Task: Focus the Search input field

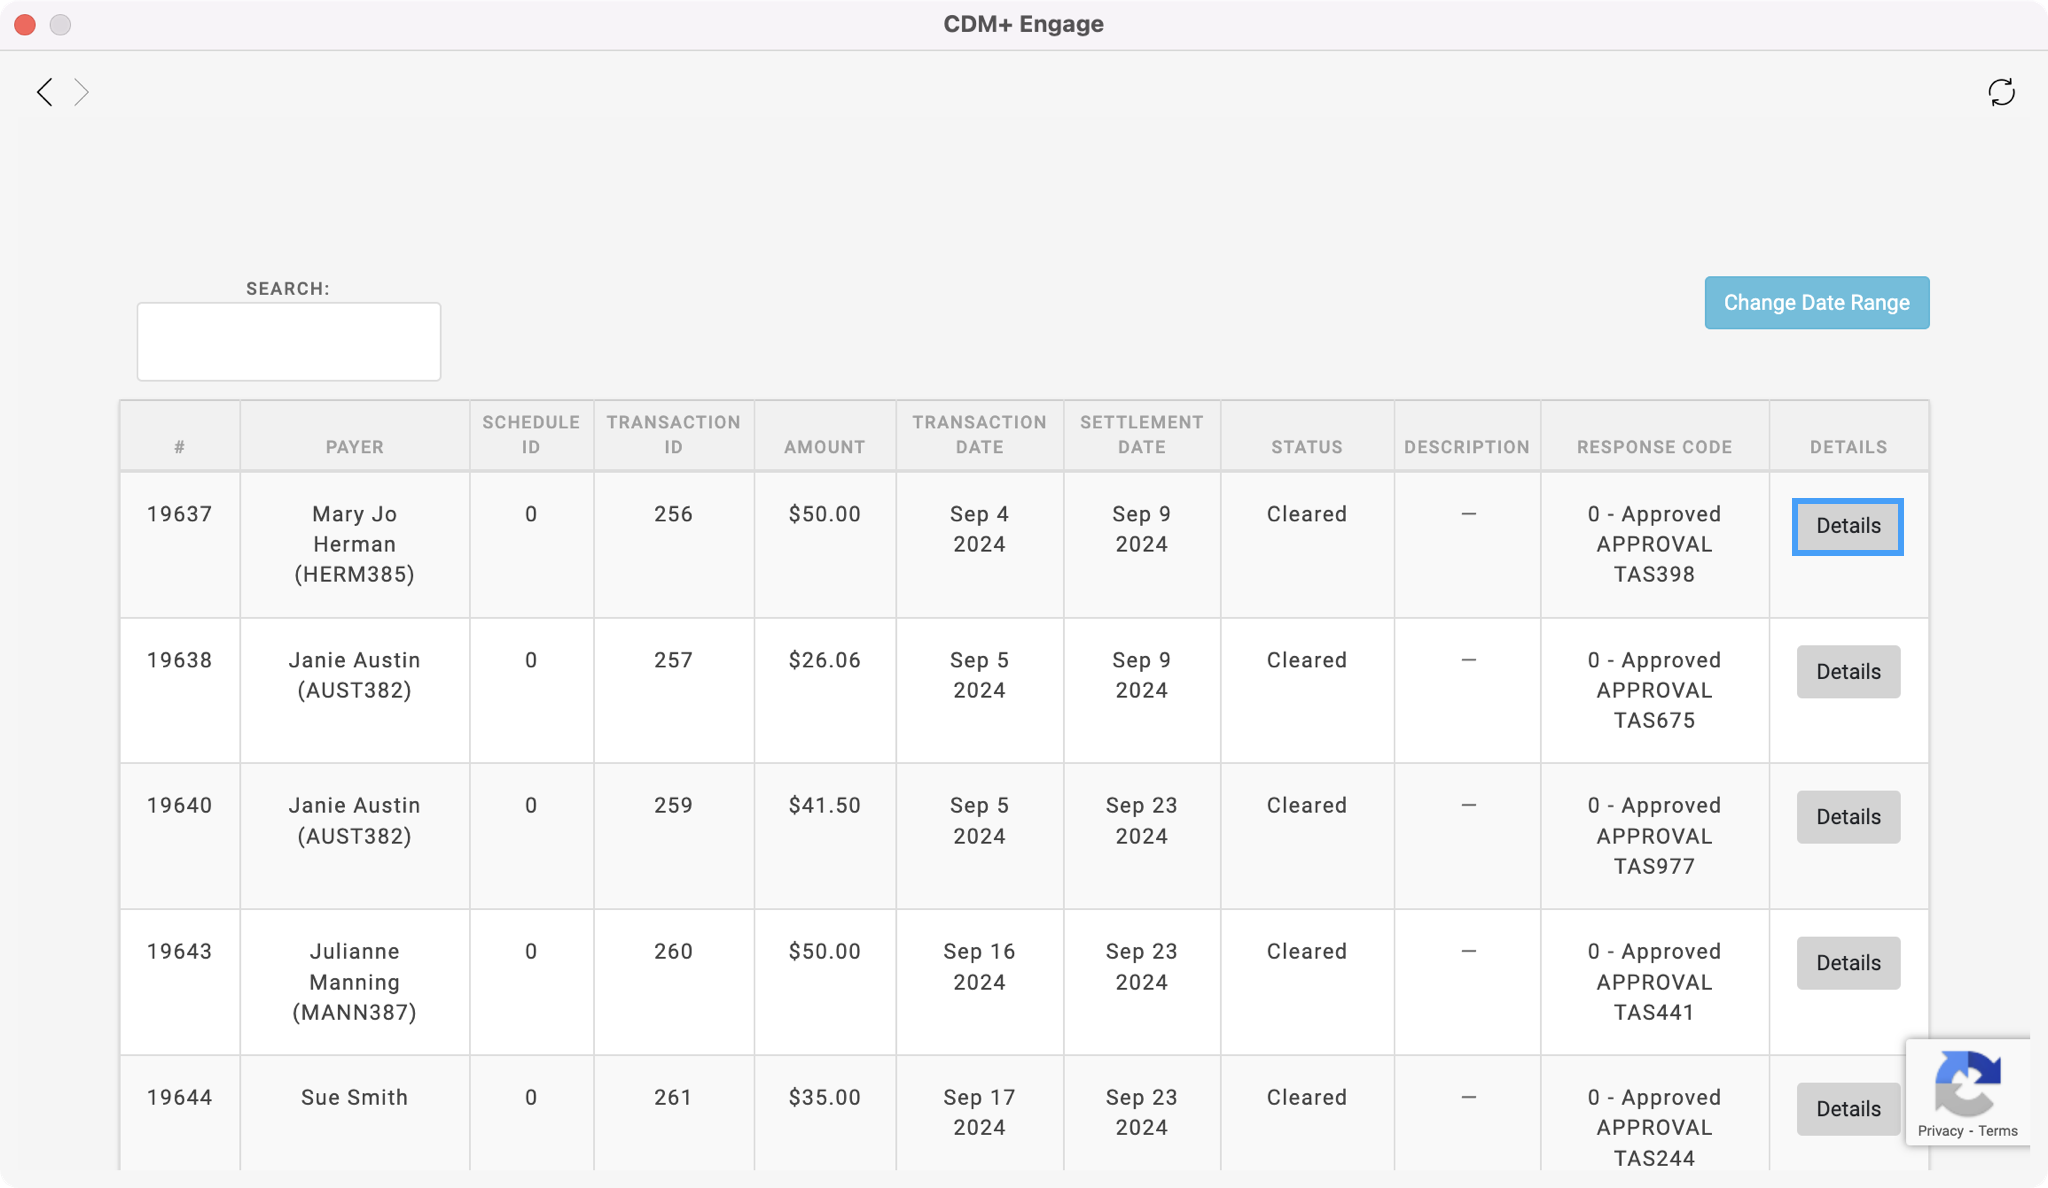Action: [x=289, y=342]
